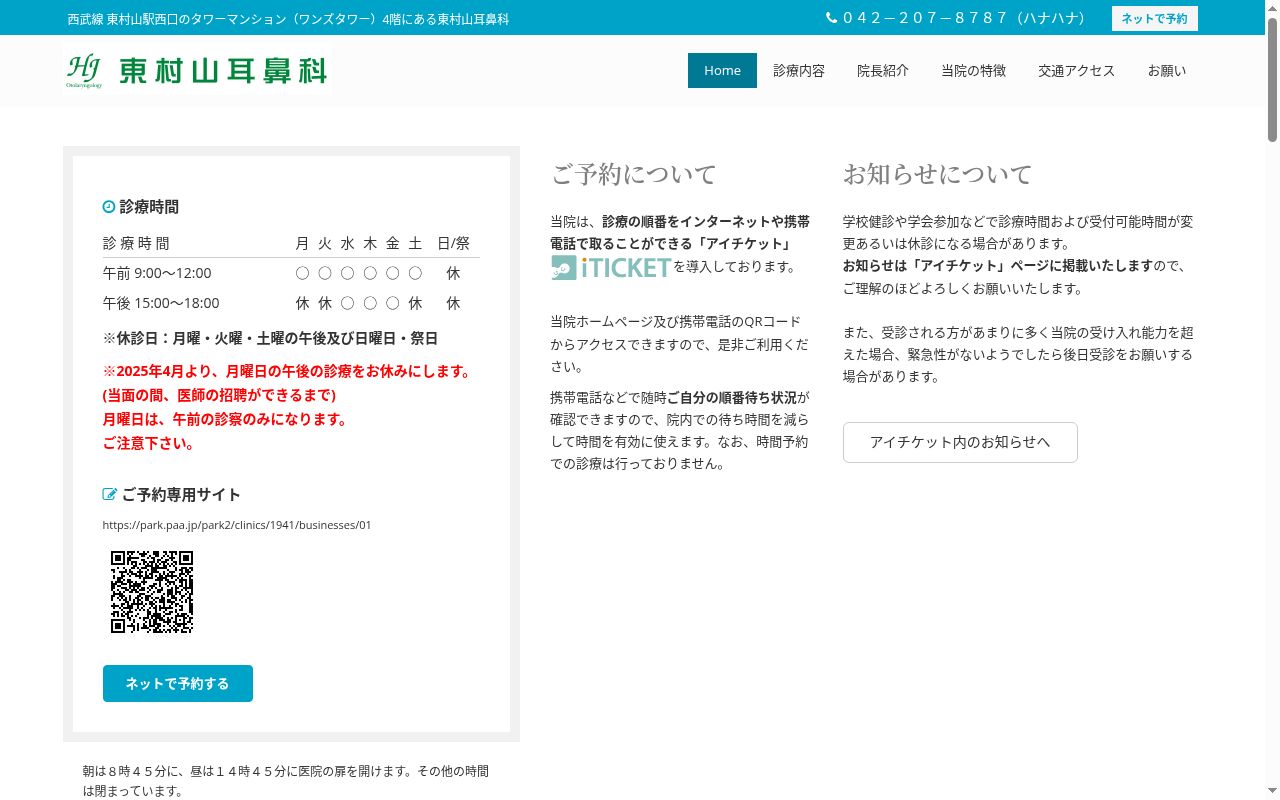This screenshot has width=1280, height=800.
Task: Click the iTICKET logo image
Action: 611,267
